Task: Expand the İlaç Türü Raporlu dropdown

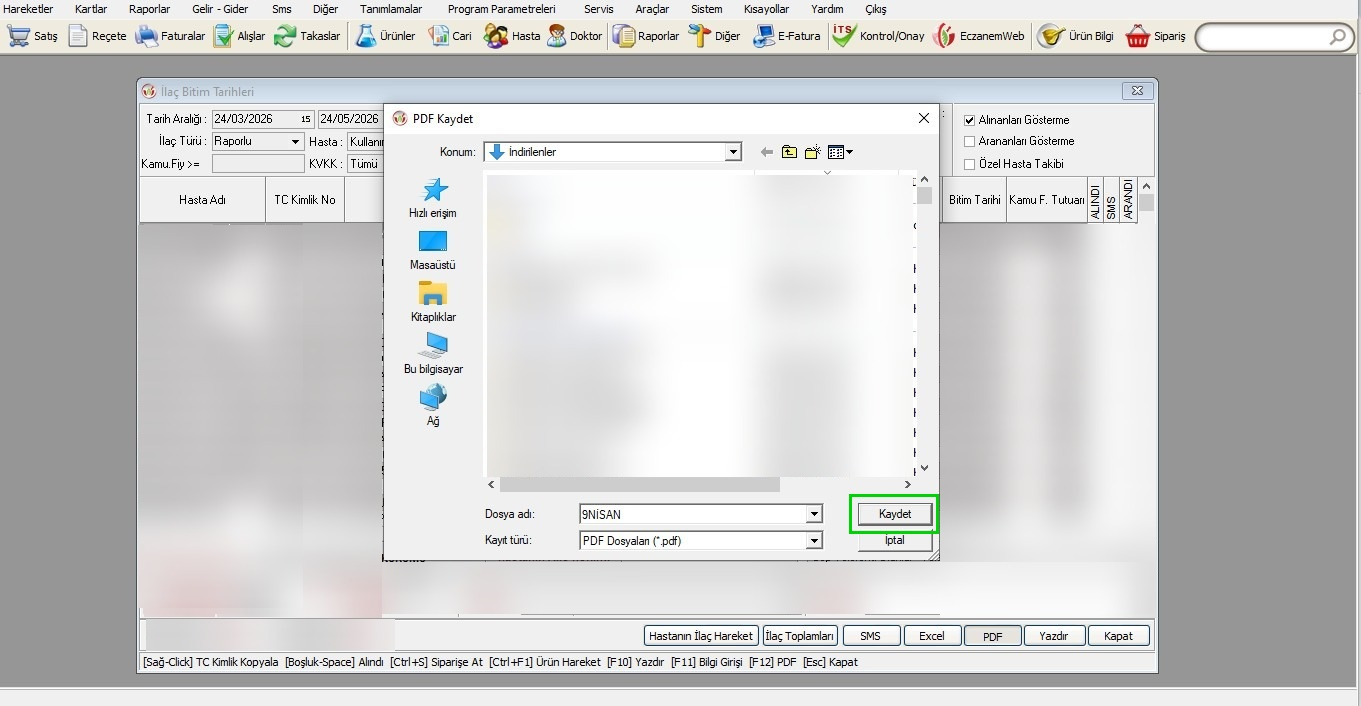Action: pyautogui.click(x=295, y=142)
